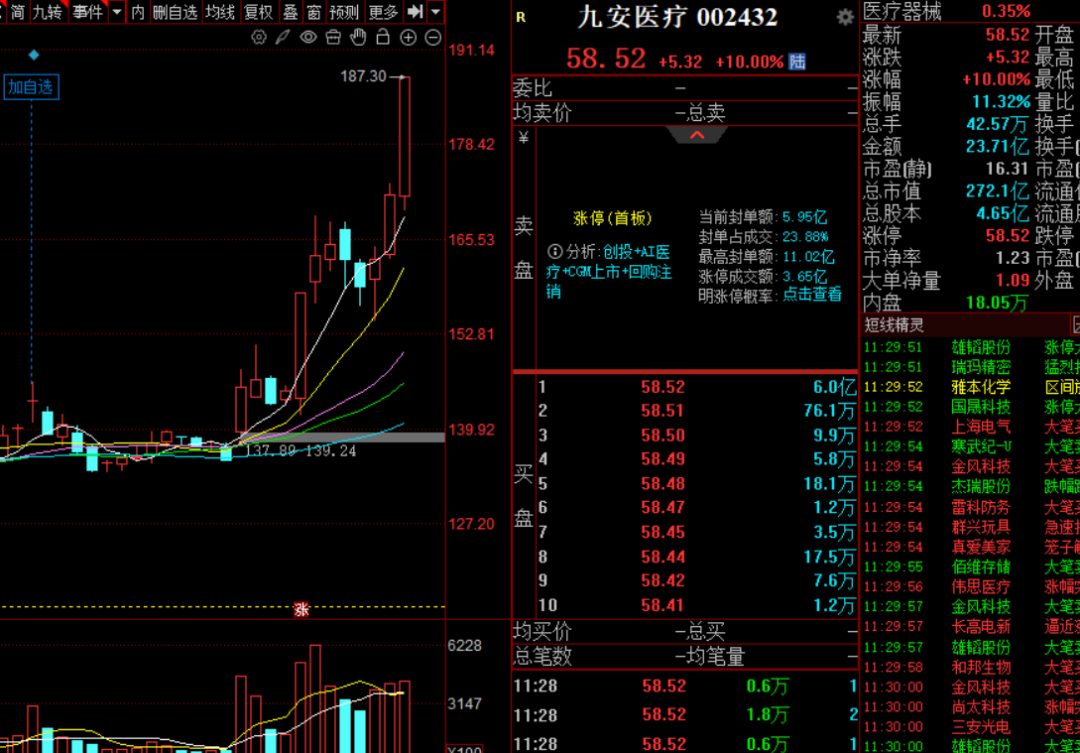Click the 医疗器械 sector label
The height and width of the screenshot is (753, 1080).
pos(902,11)
